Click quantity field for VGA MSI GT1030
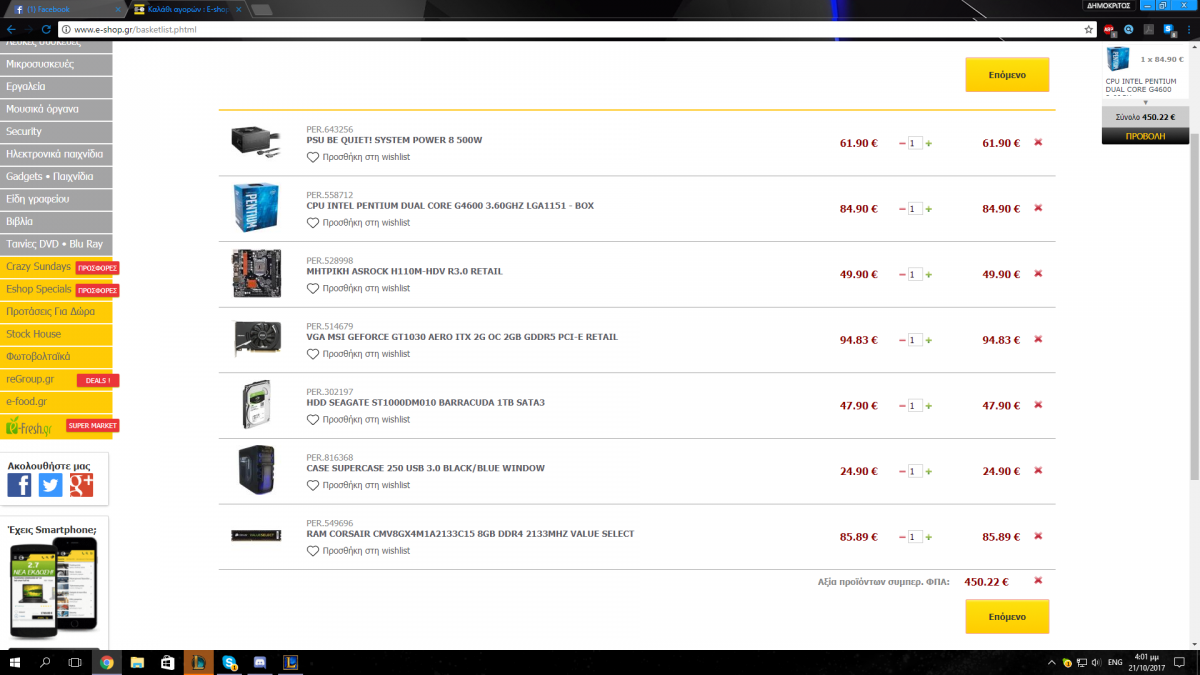 coord(915,340)
